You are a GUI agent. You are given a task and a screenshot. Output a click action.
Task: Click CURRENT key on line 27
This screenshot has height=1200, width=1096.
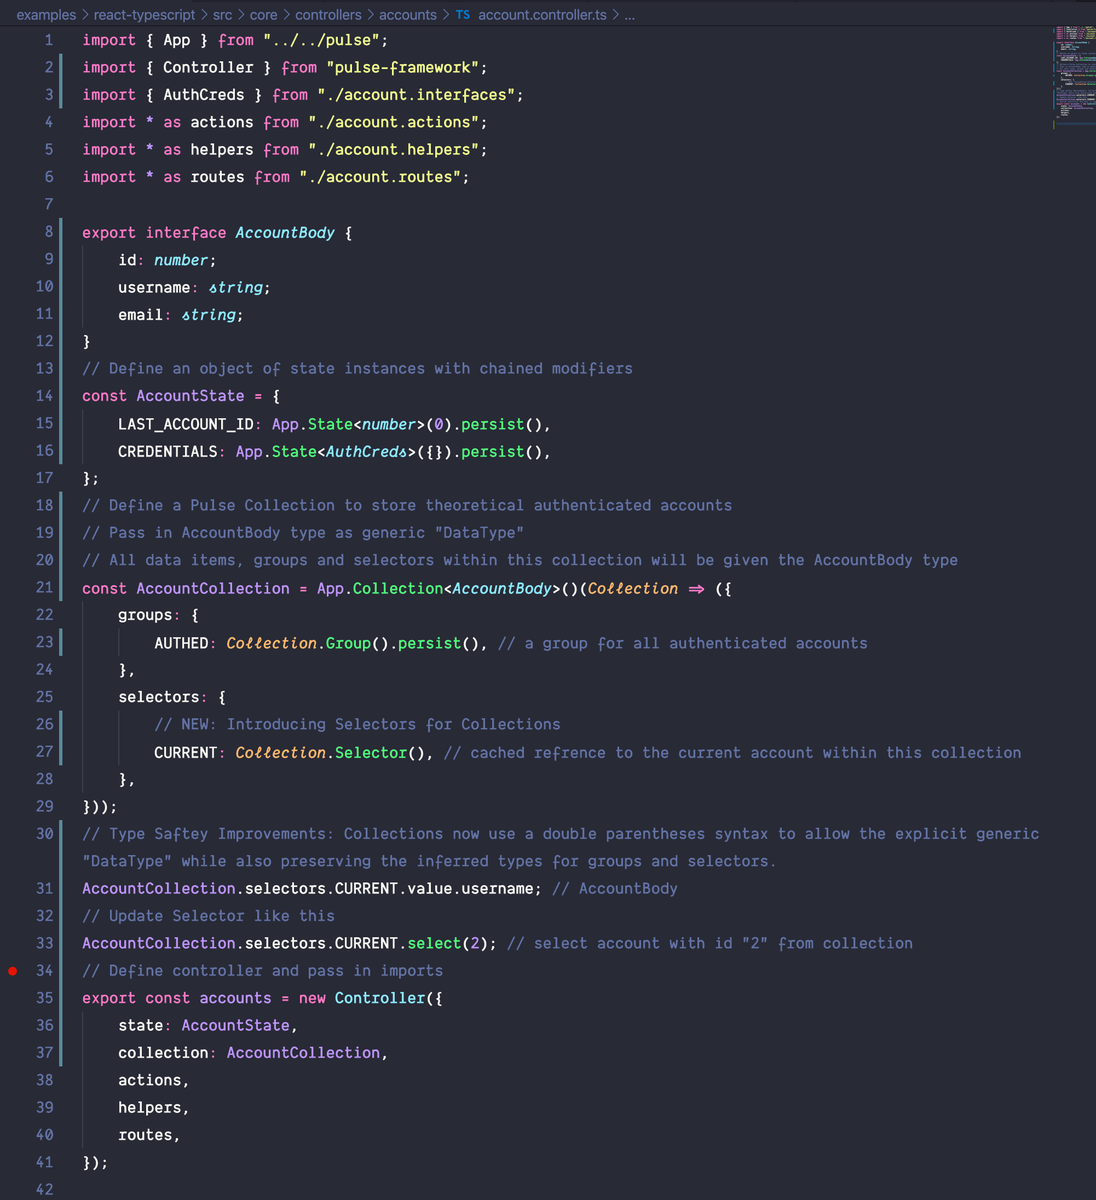(x=186, y=752)
